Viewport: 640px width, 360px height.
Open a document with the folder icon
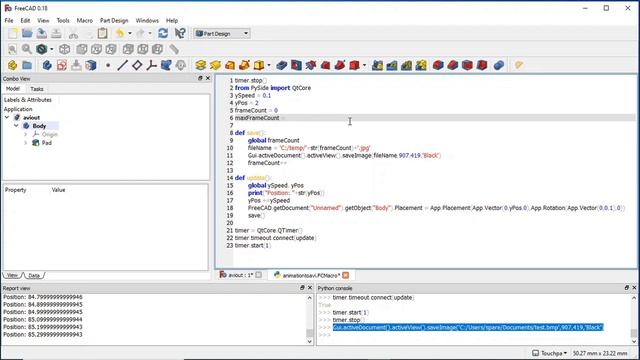click(x=27, y=33)
